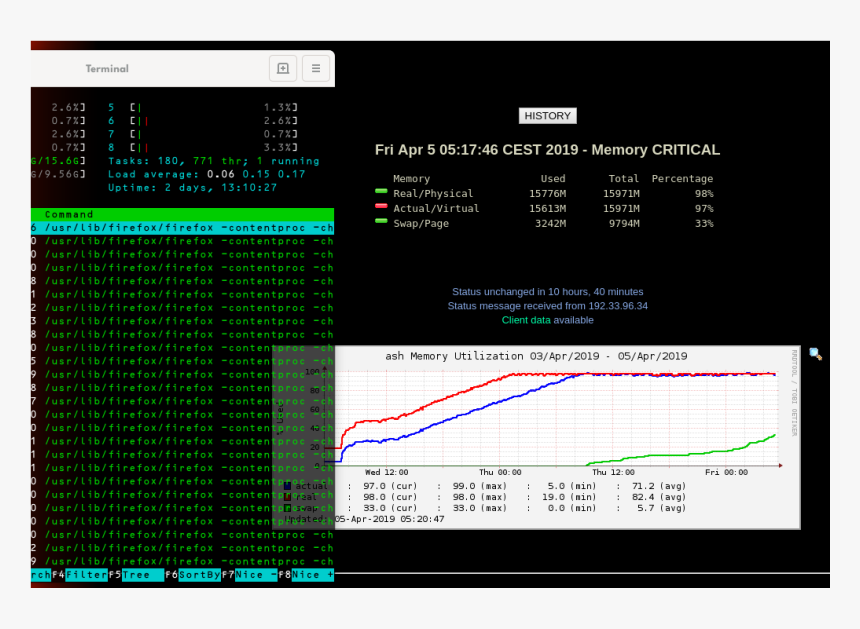The image size is (860, 629).
Task: Click the Terminal window title
Action: coord(107,69)
